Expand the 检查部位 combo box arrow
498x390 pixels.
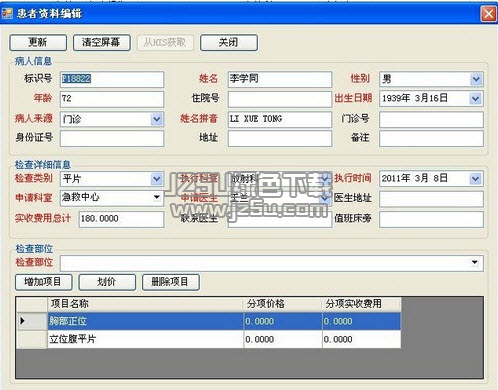point(475,262)
